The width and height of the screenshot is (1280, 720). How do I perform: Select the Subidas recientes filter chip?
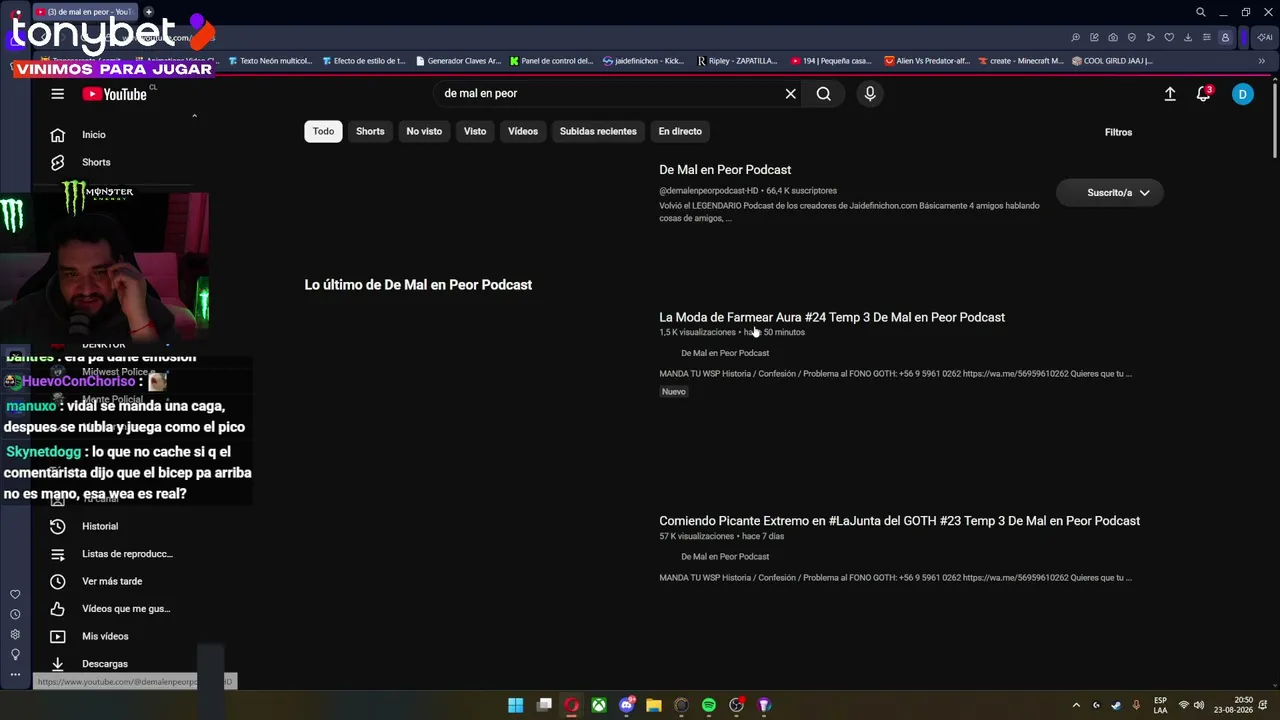(x=598, y=132)
